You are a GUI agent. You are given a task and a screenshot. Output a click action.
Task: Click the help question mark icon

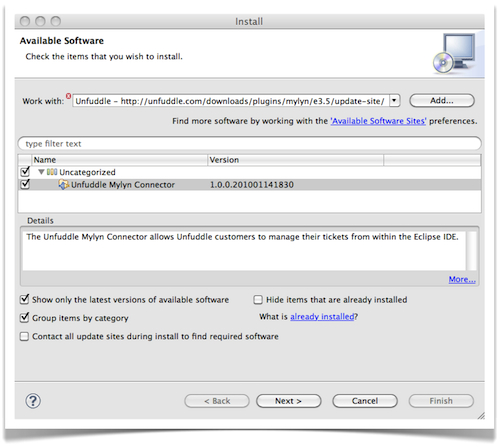(x=33, y=401)
